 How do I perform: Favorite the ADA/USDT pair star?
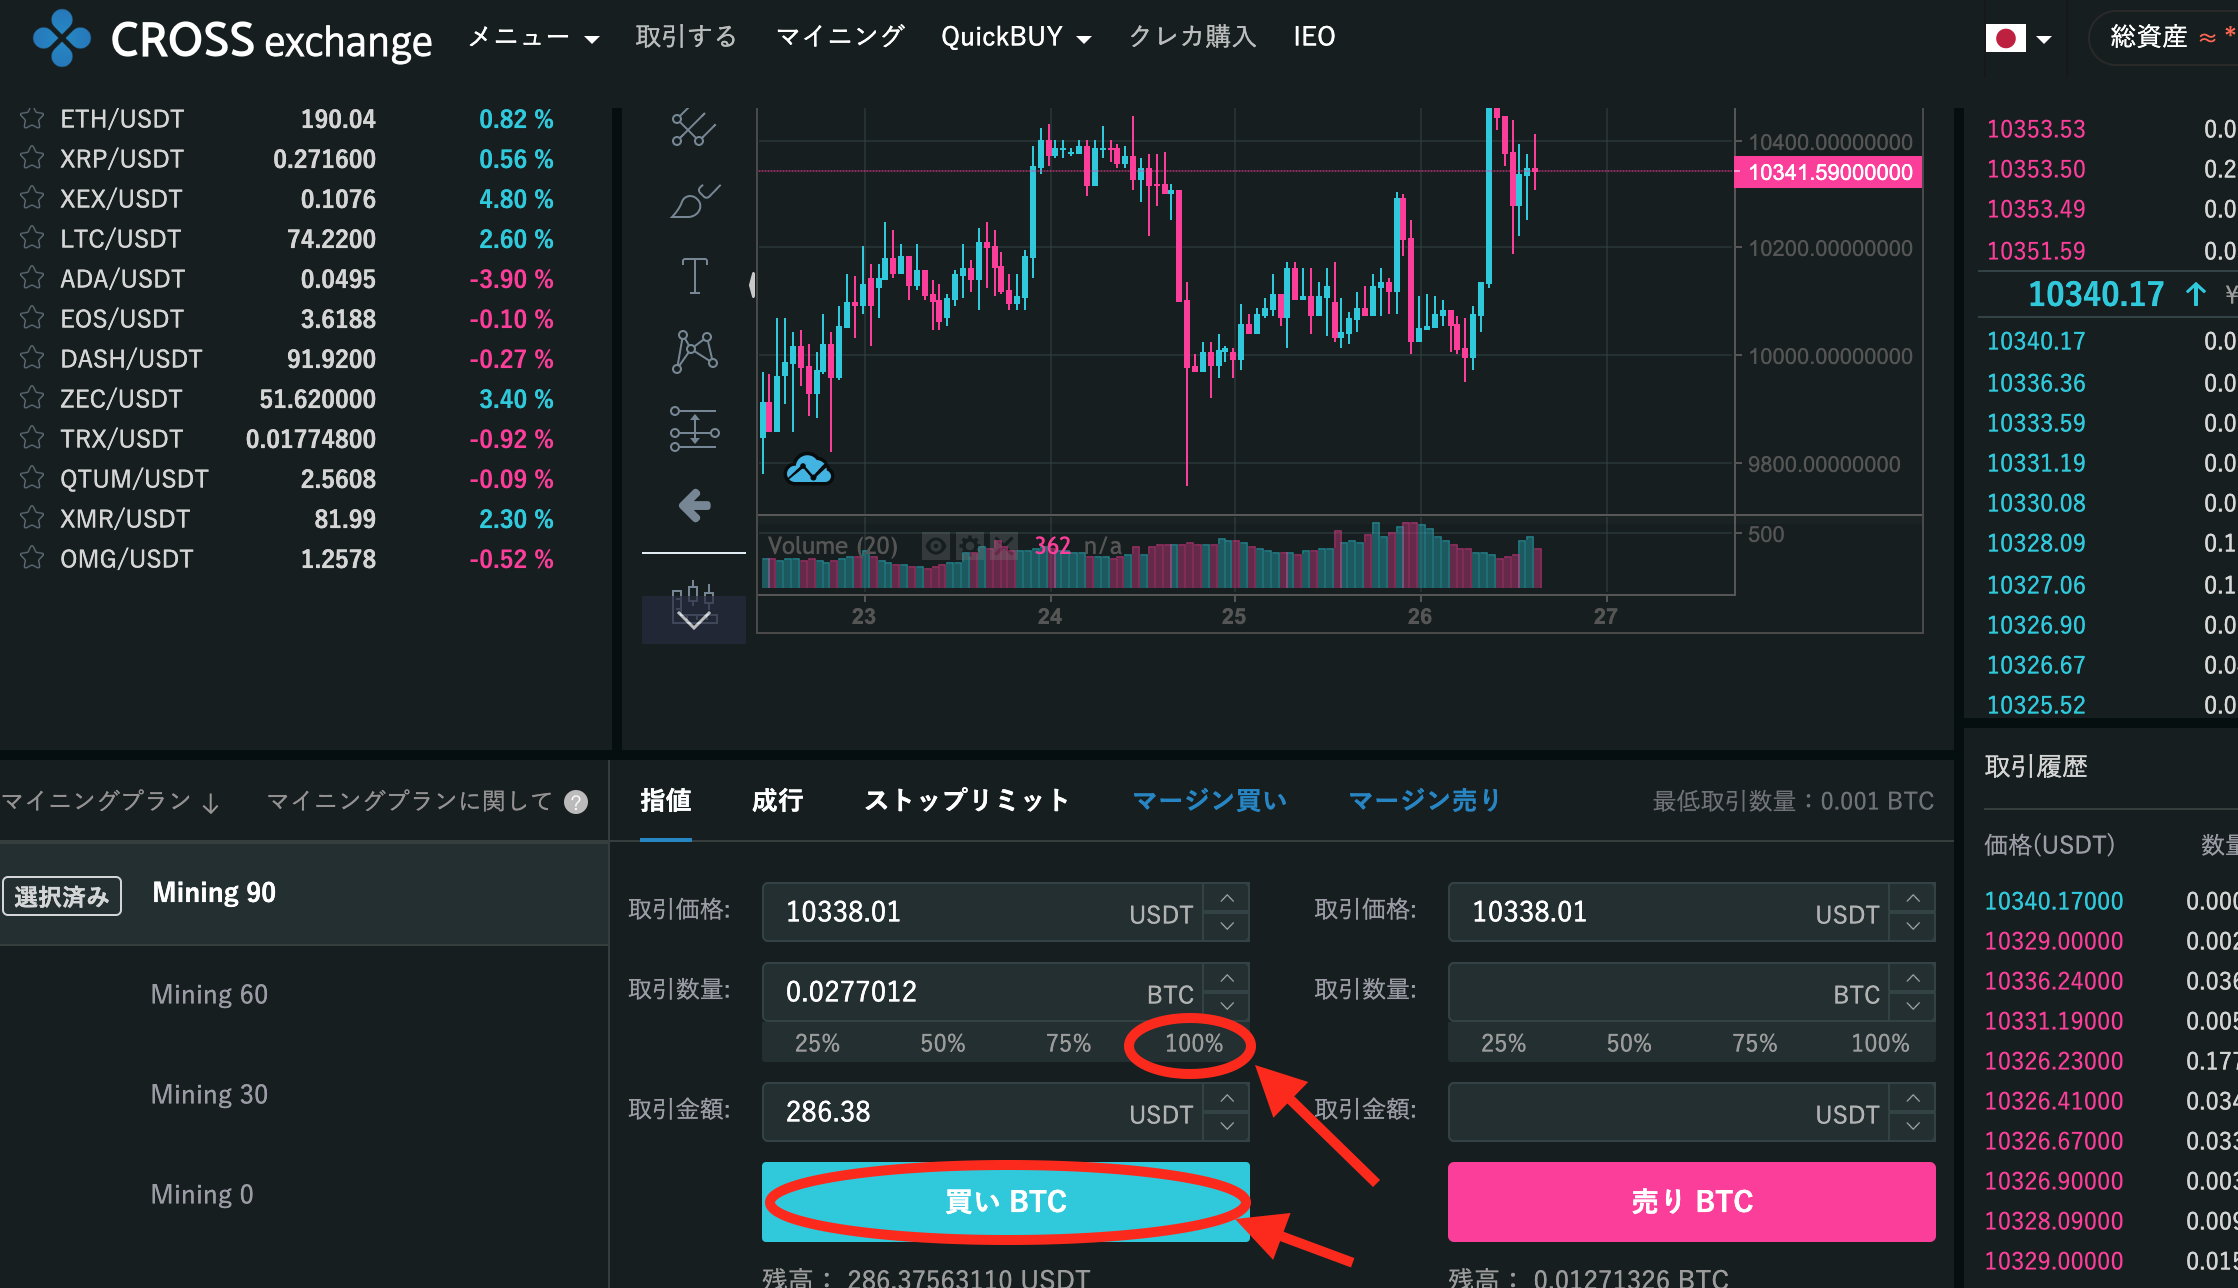(32, 278)
